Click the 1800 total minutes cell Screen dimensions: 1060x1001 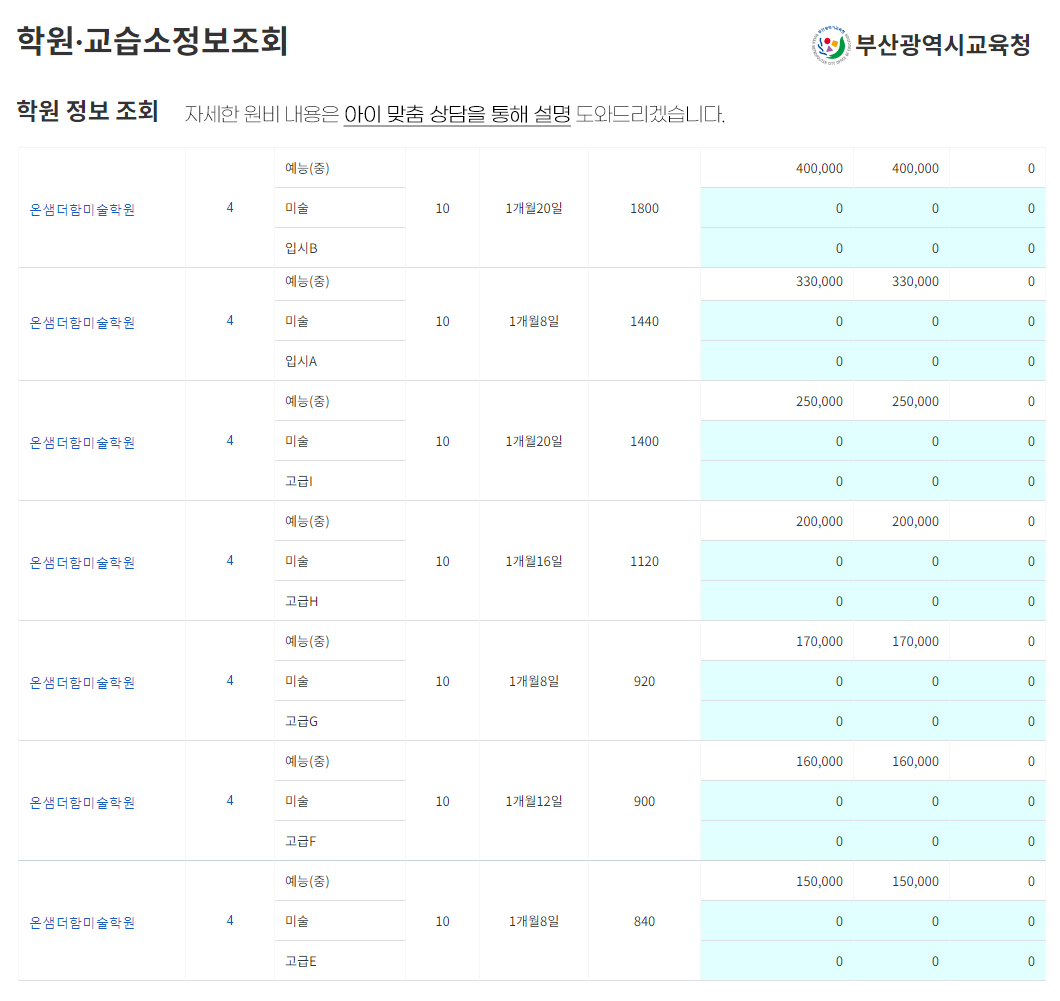(x=644, y=208)
